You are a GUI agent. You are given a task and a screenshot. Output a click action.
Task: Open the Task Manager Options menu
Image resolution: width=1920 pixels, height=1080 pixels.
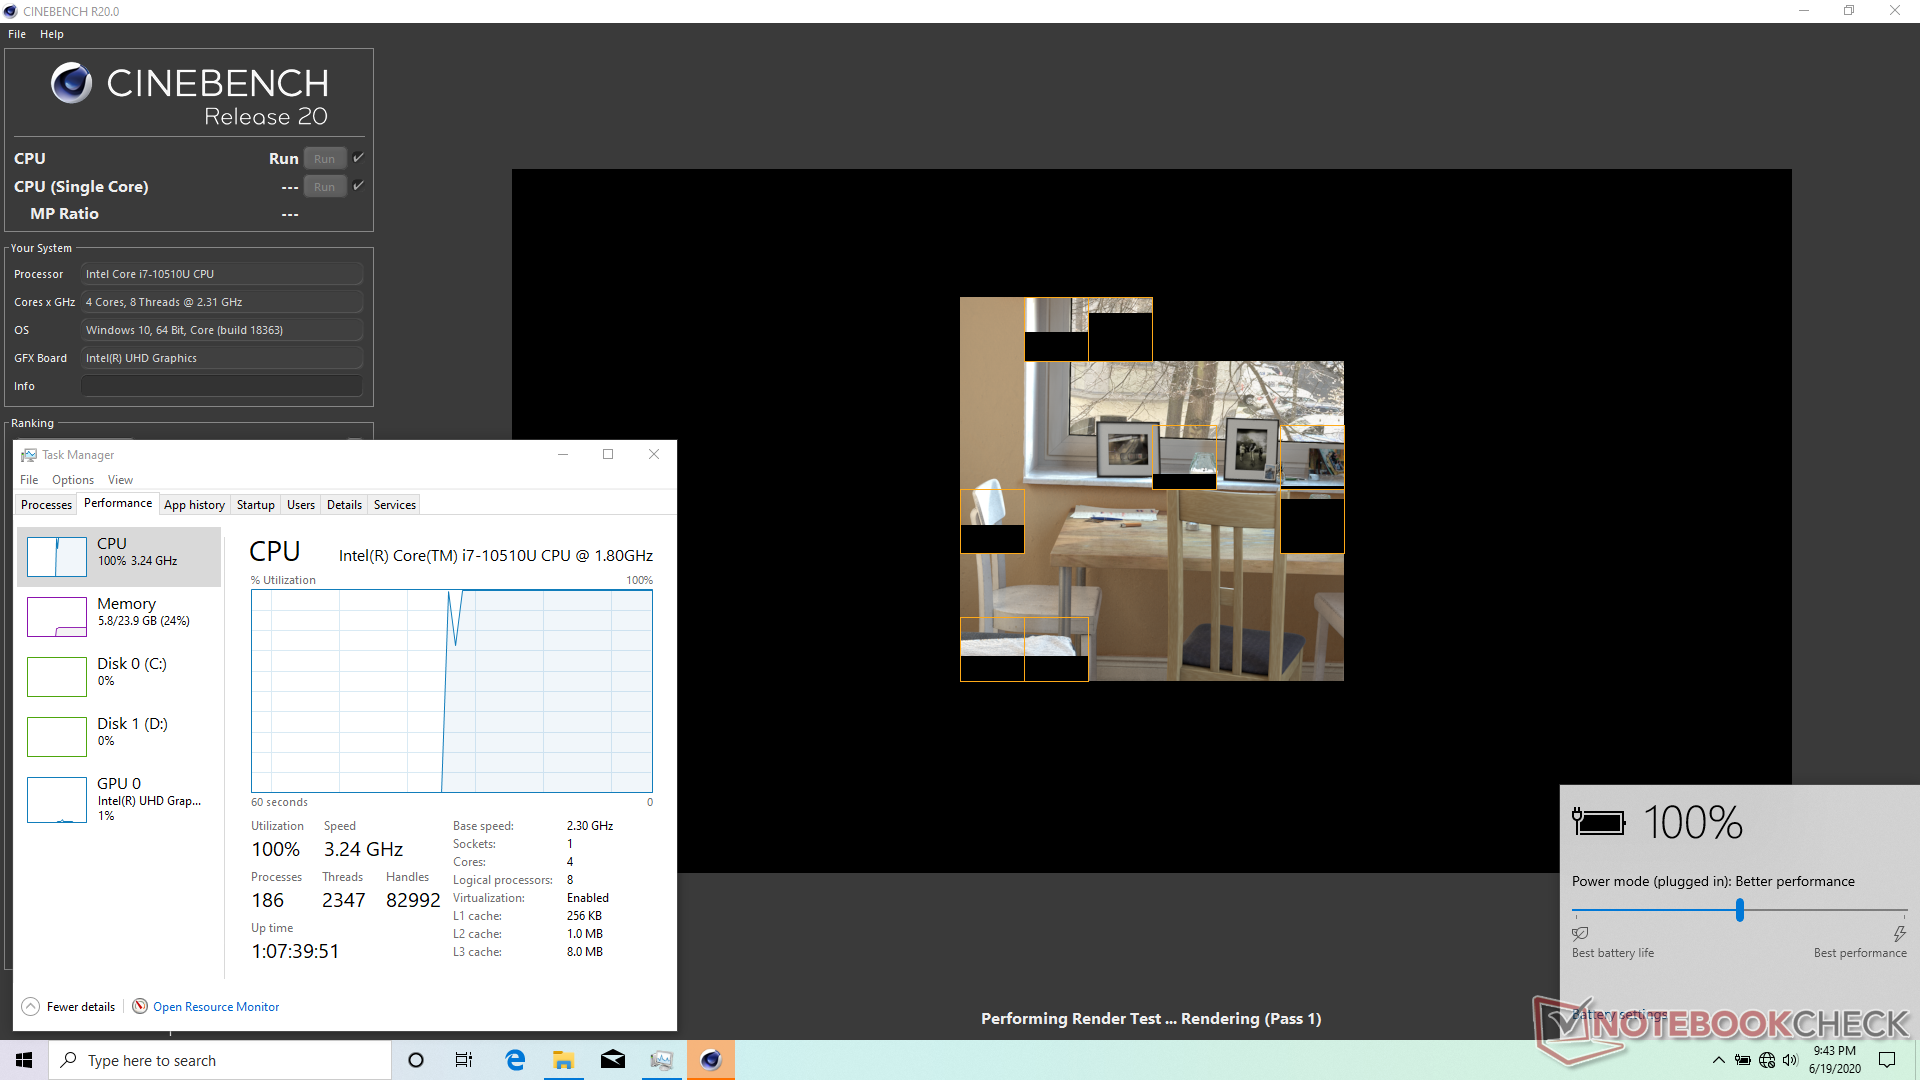(73, 480)
